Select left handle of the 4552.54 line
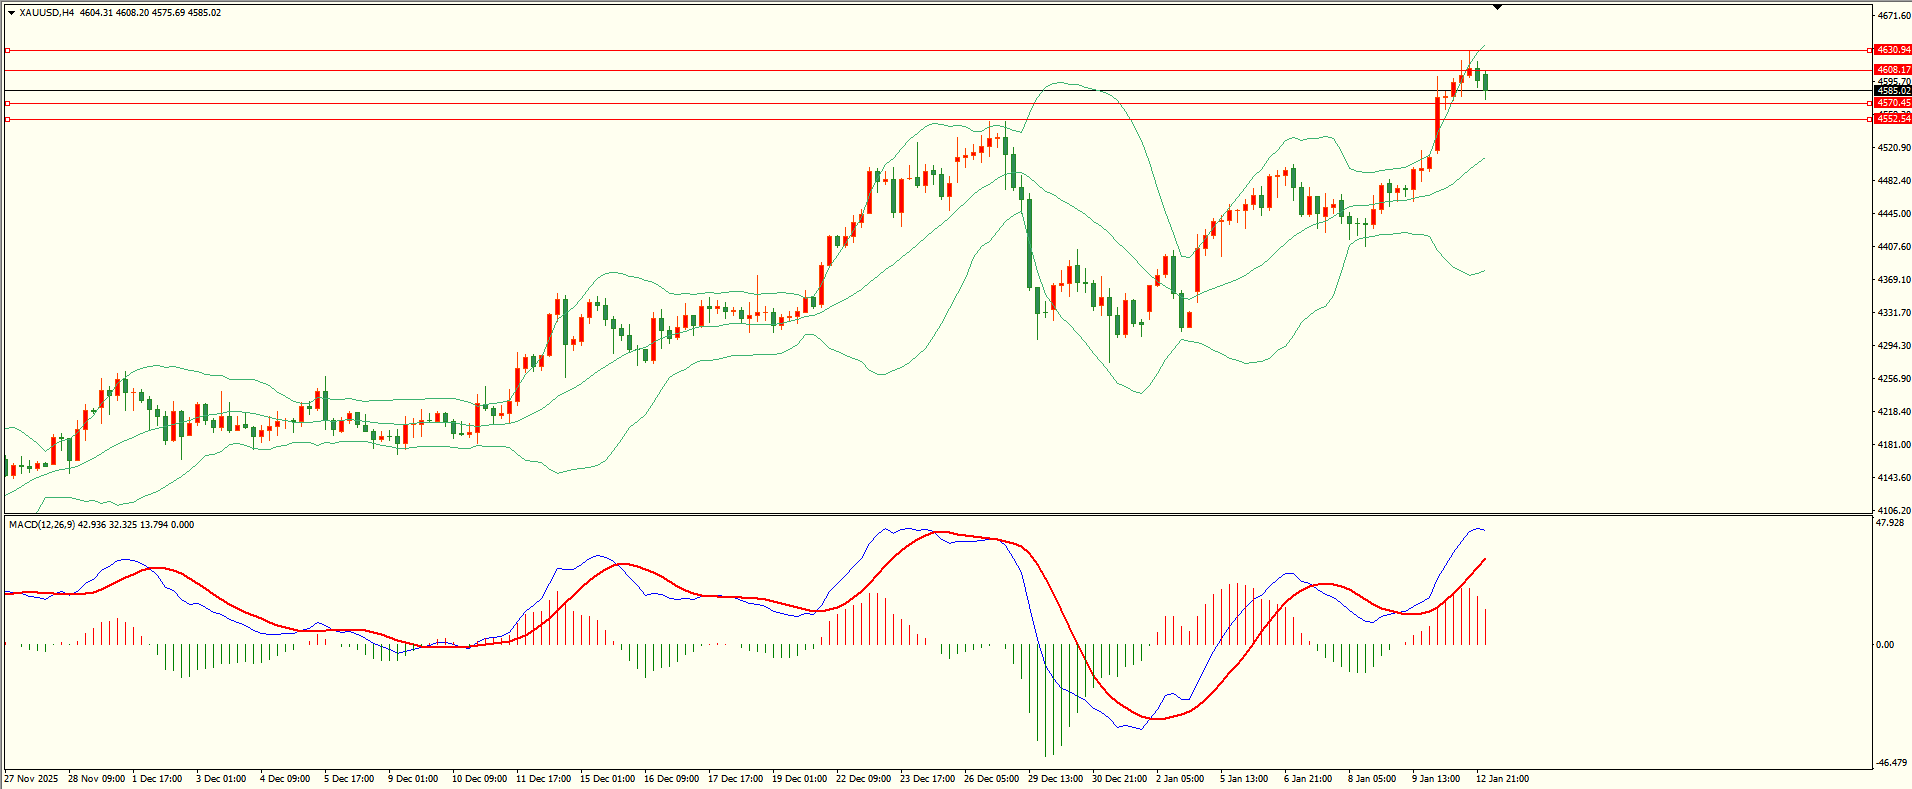 pyautogui.click(x=8, y=119)
